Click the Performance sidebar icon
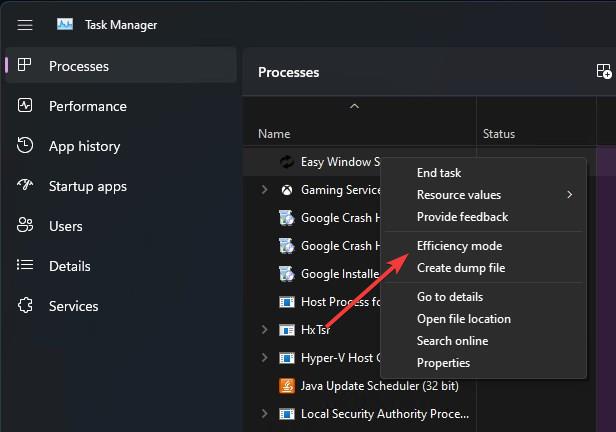Viewport: 616px width, 432px height. point(26,106)
